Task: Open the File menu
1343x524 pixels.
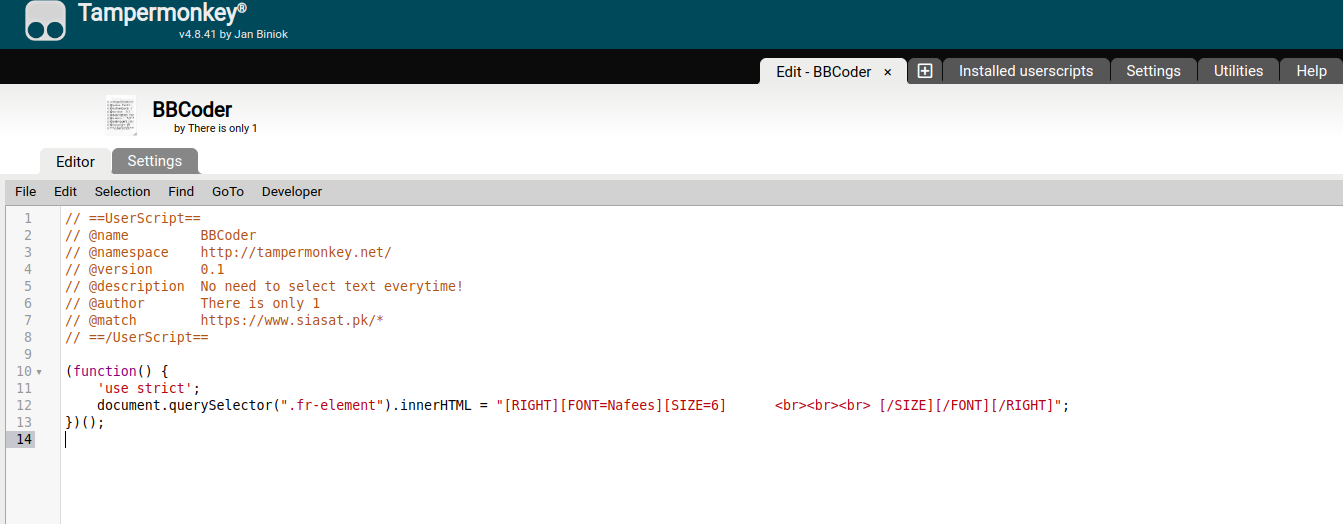Action: tap(26, 192)
